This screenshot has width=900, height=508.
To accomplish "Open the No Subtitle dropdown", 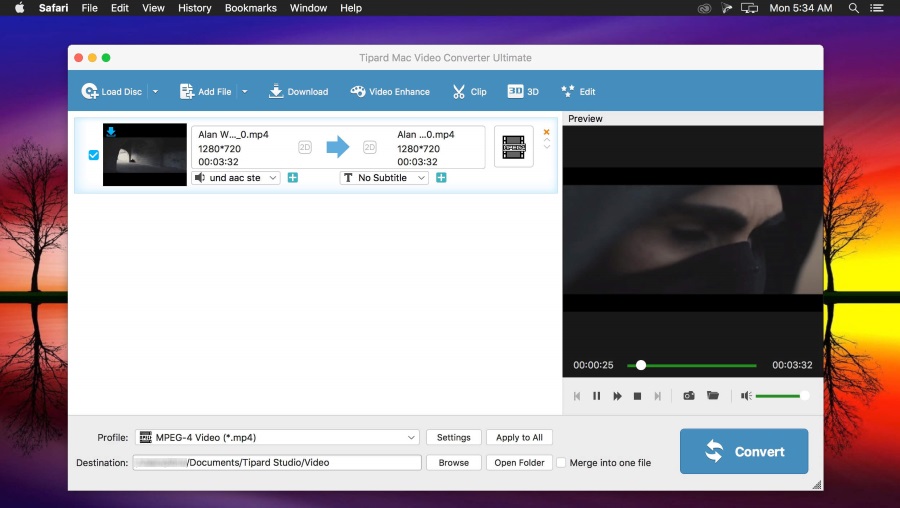I will pyautogui.click(x=384, y=178).
